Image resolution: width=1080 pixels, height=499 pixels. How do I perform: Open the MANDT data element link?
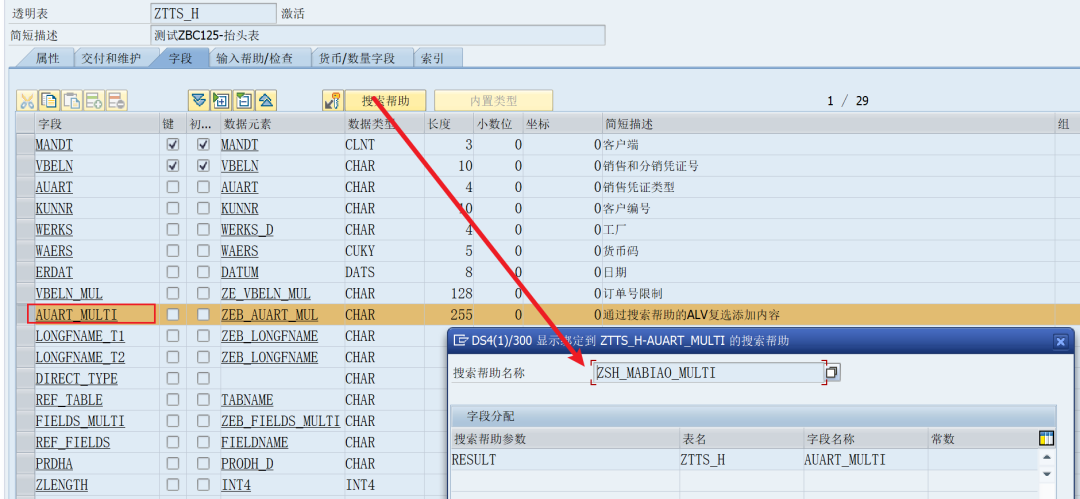point(239,145)
